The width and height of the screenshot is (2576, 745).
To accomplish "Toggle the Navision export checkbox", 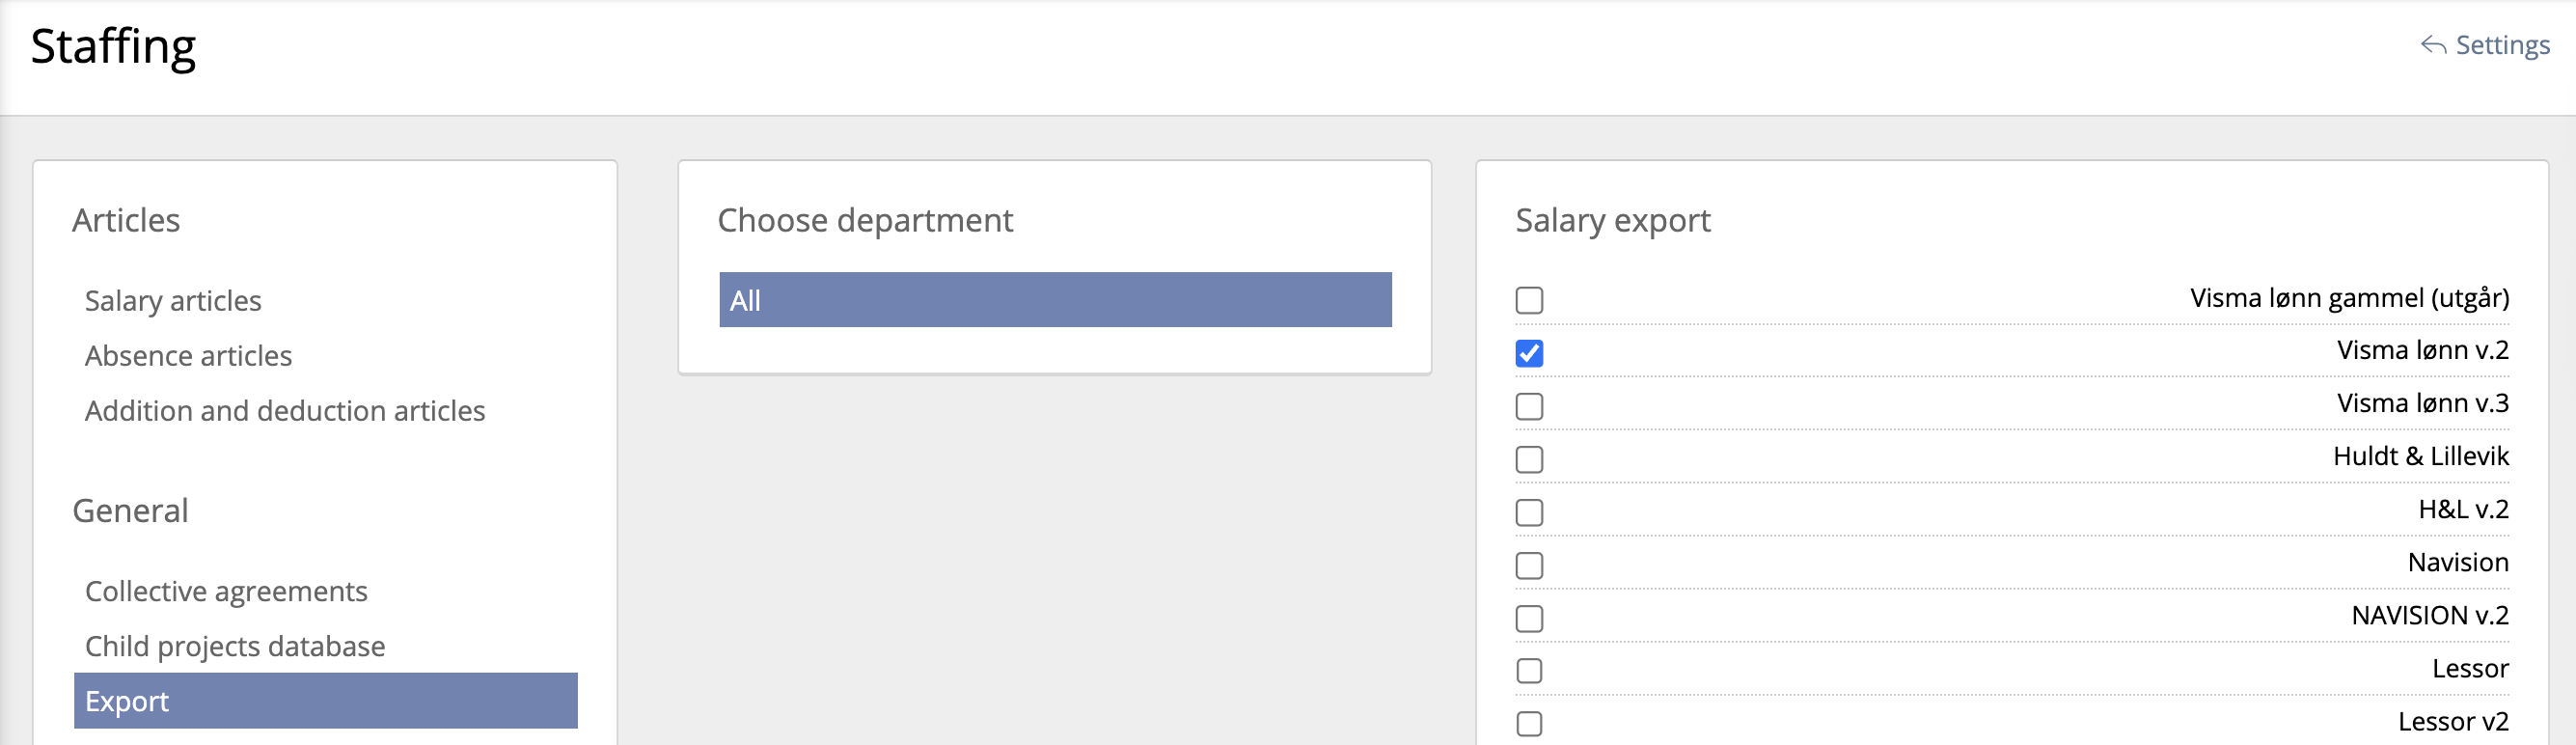I will pos(1529,565).
